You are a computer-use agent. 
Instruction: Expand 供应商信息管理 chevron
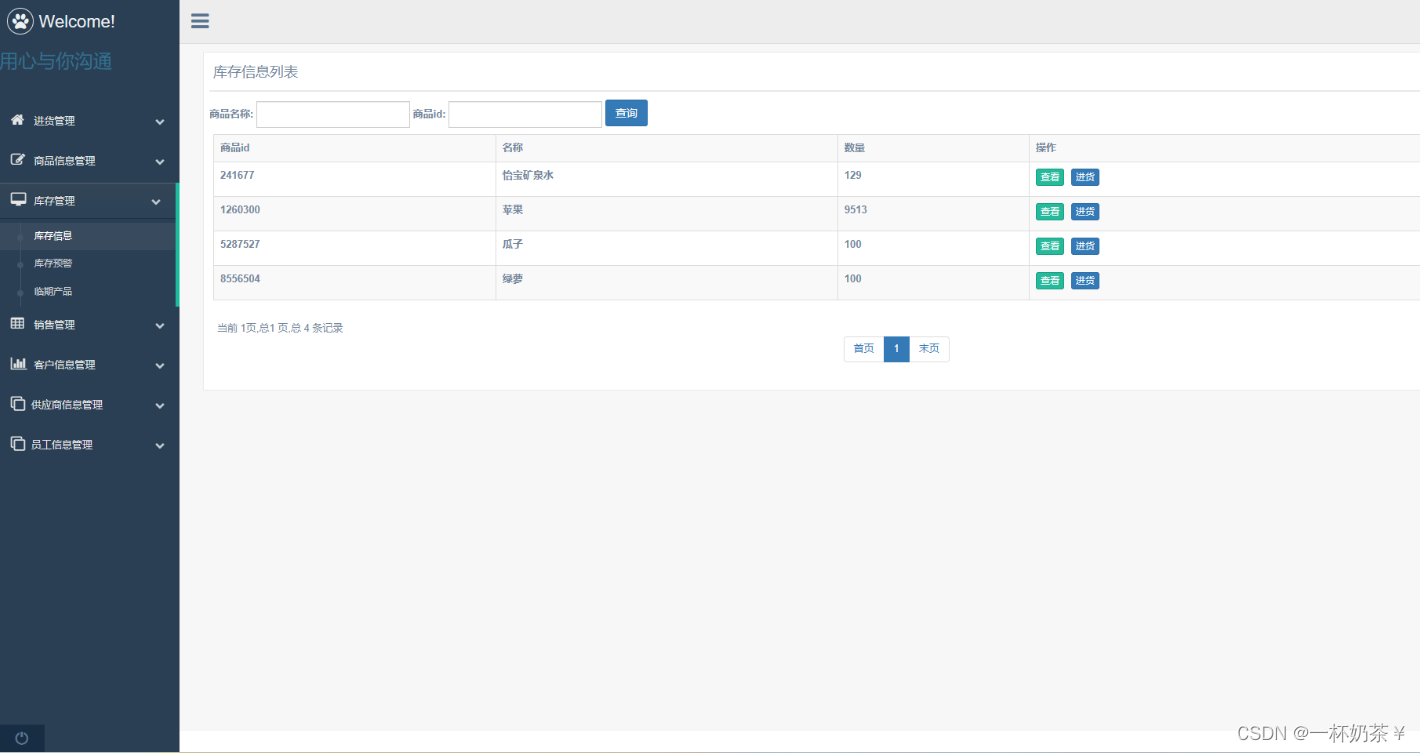(x=160, y=406)
